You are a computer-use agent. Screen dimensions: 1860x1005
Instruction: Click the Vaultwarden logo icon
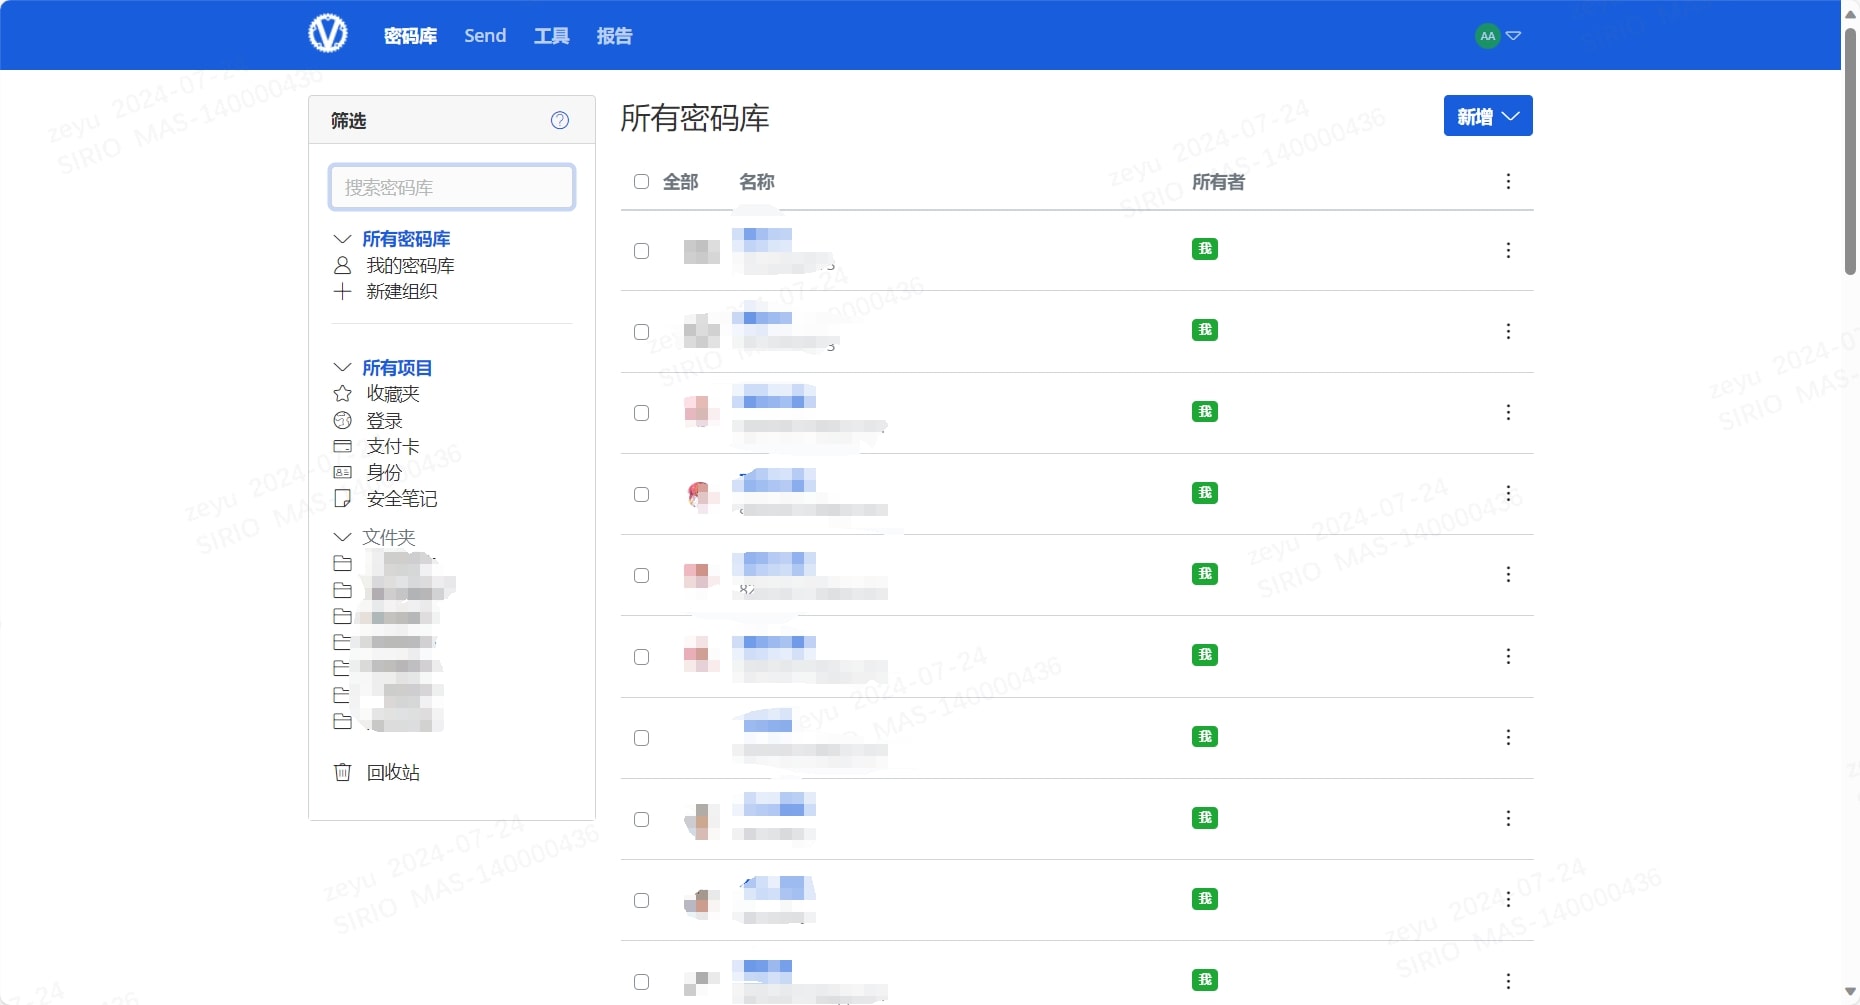328,34
